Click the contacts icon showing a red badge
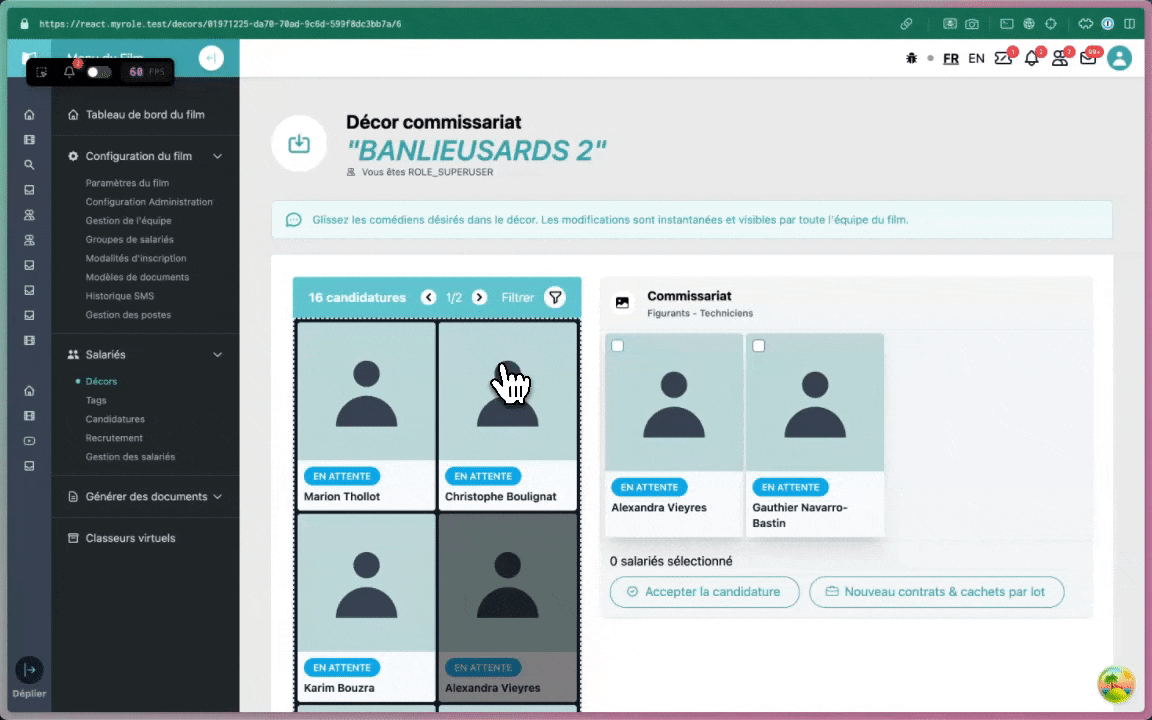1152x720 pixels. click(1059, 59)
